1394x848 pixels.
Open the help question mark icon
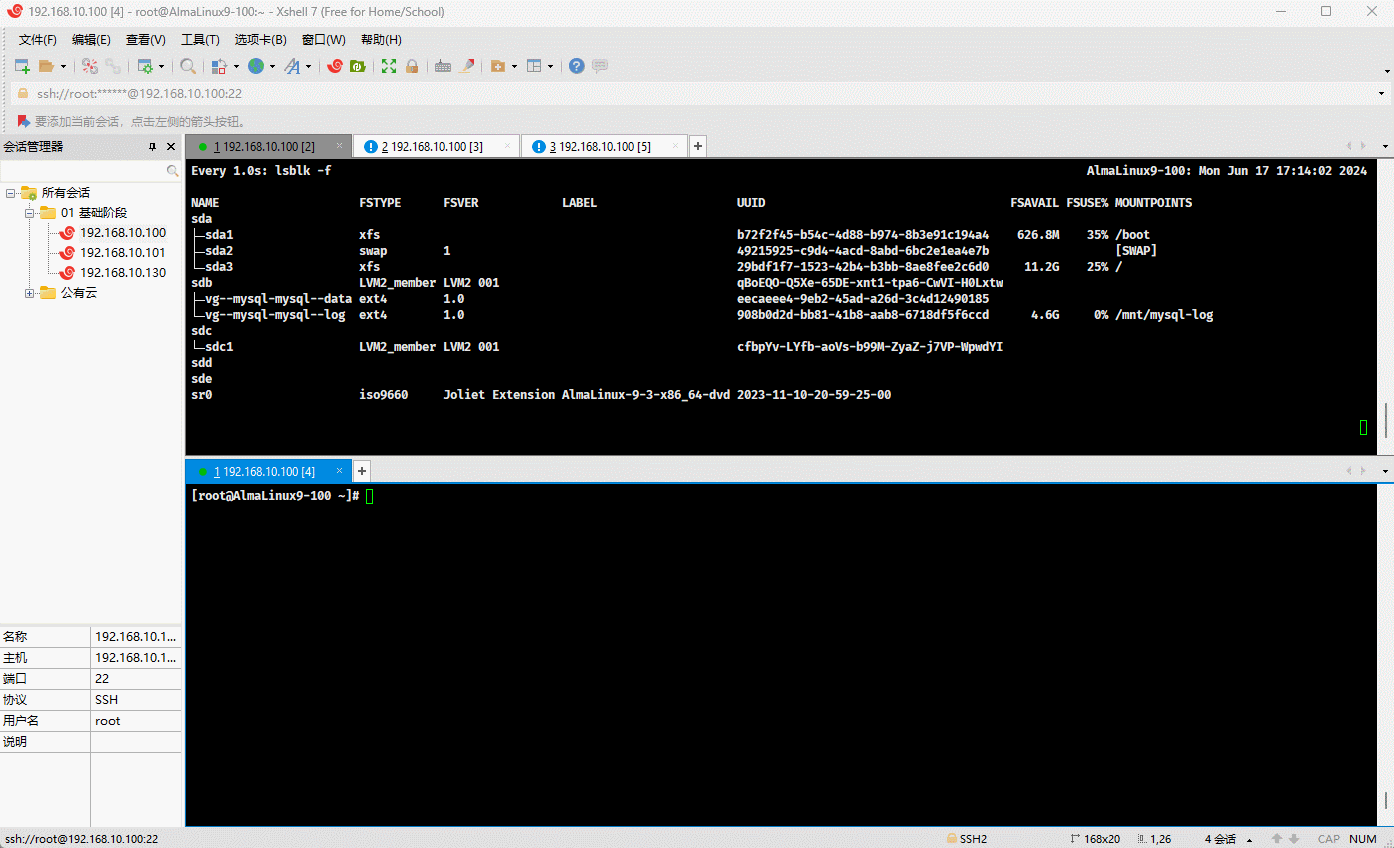tap(576, 66)
